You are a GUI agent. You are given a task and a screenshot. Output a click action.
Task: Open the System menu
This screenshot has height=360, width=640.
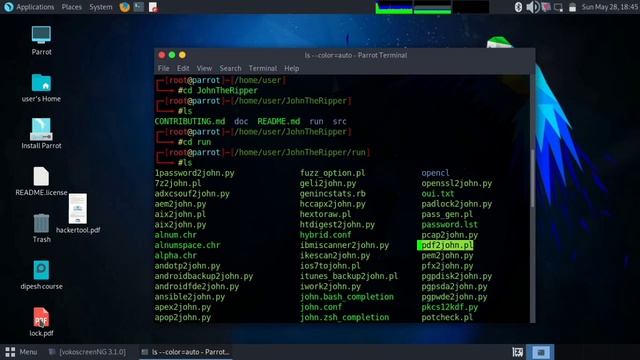click(x=101, y=7)
